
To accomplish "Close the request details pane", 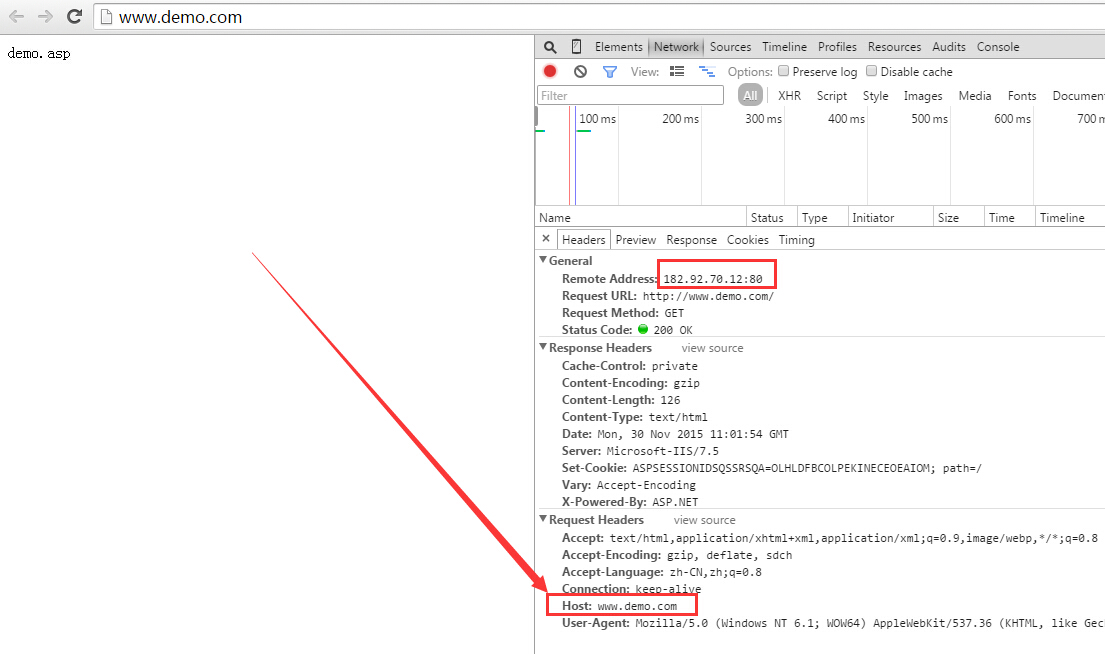I will point(546,239).
